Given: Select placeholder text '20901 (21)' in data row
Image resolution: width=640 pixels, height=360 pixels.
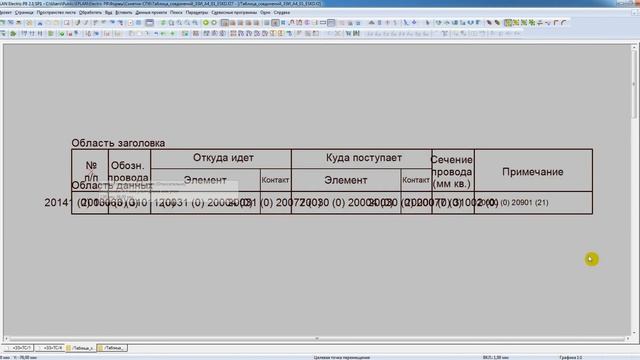Looking at the screenshot, I should [530, 203].
